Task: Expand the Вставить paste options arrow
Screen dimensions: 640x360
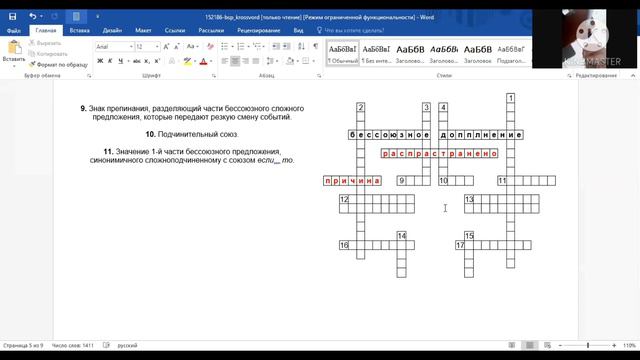Action: point(14,66)
